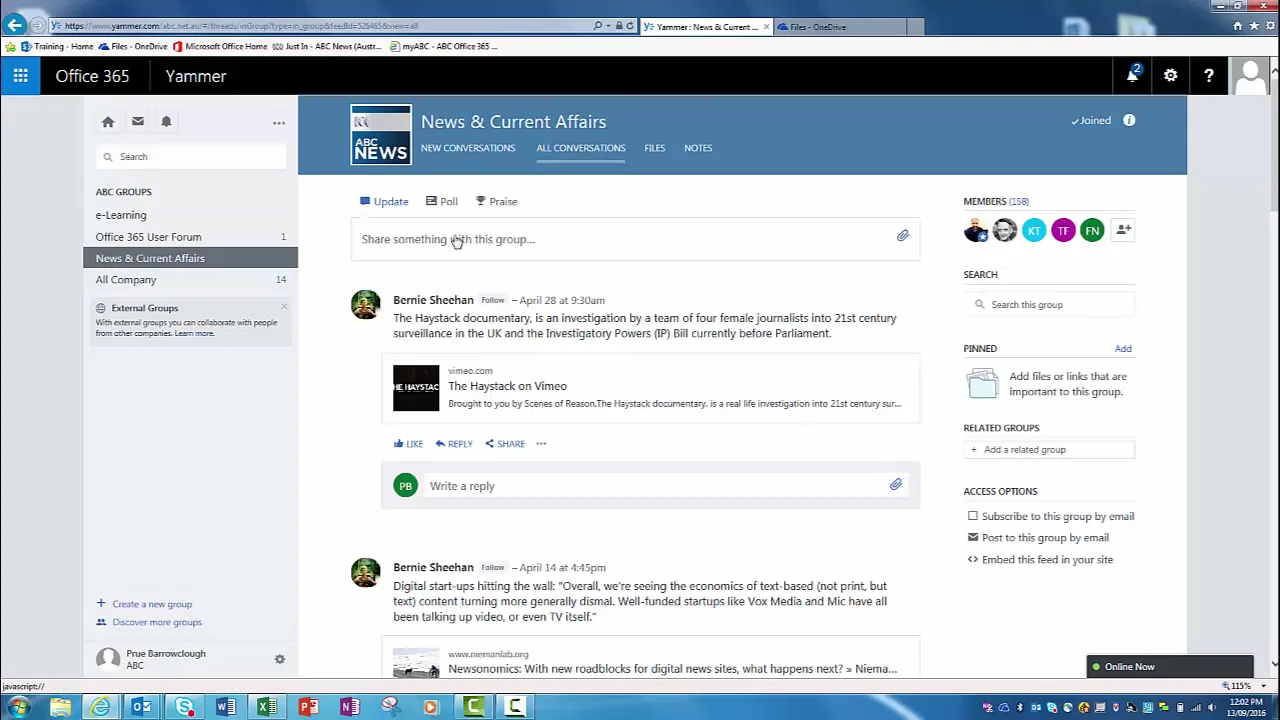Open OneNote from the taskbar
1280x720 pixels.
pyautogui.click(x=350, y=708)
